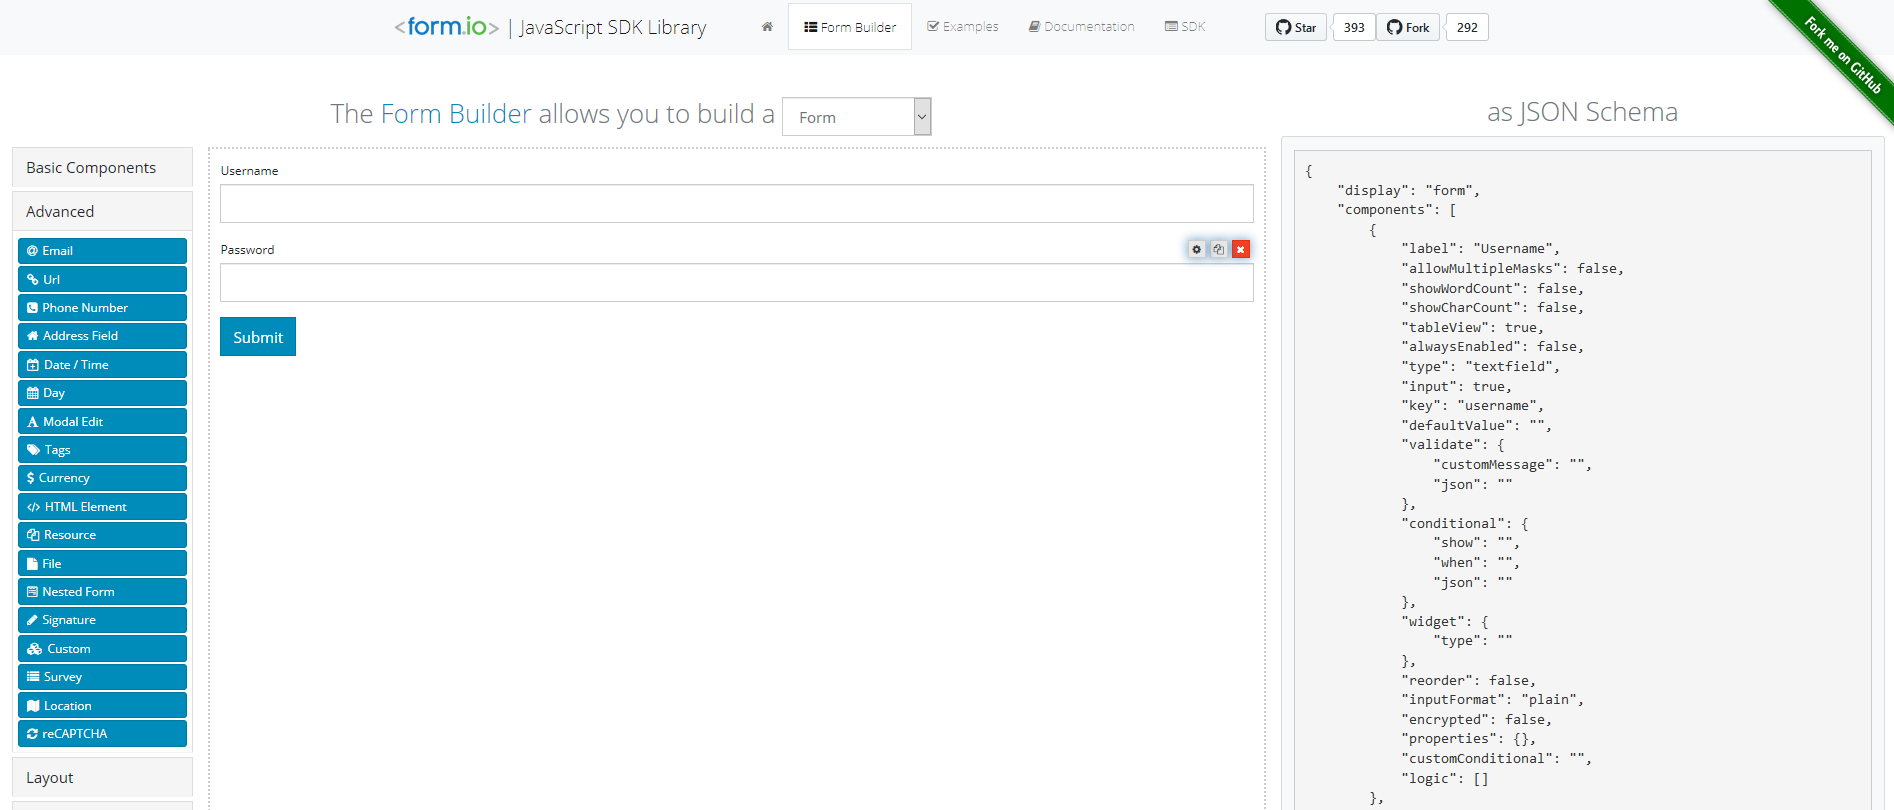Expand the Basic Components section
This screenshot has height=810, width=1894.
tap(102, 168)
